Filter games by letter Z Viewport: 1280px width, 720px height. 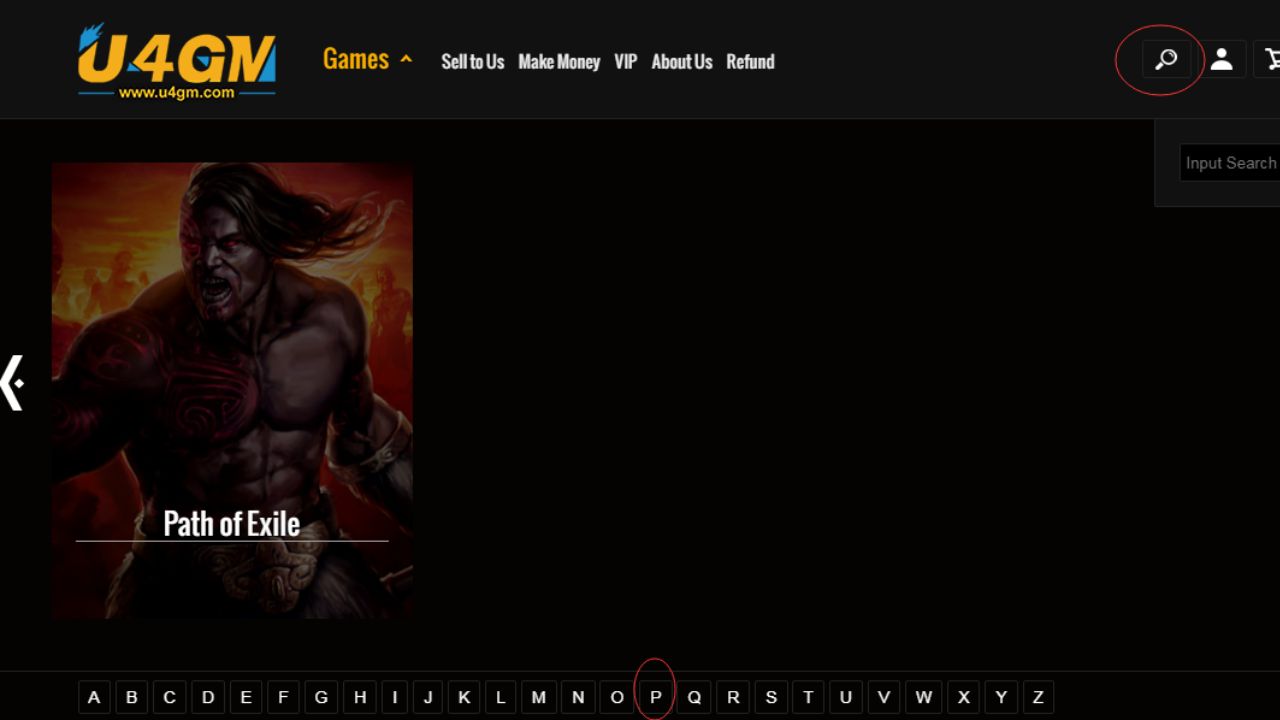pyautogui.click(x=1038, y=697)
